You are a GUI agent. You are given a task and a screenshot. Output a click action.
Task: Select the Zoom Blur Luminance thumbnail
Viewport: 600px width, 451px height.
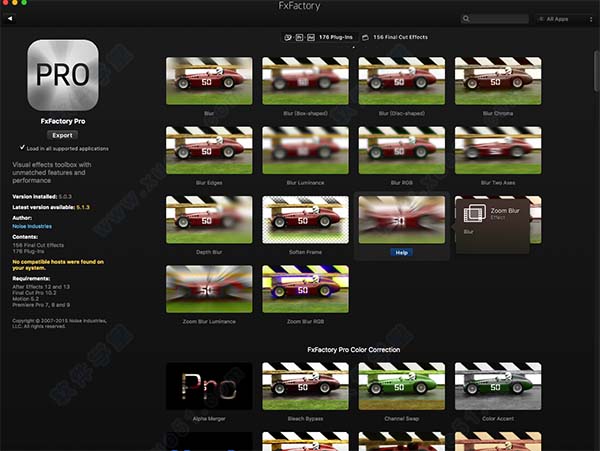[x=209, y=289]
